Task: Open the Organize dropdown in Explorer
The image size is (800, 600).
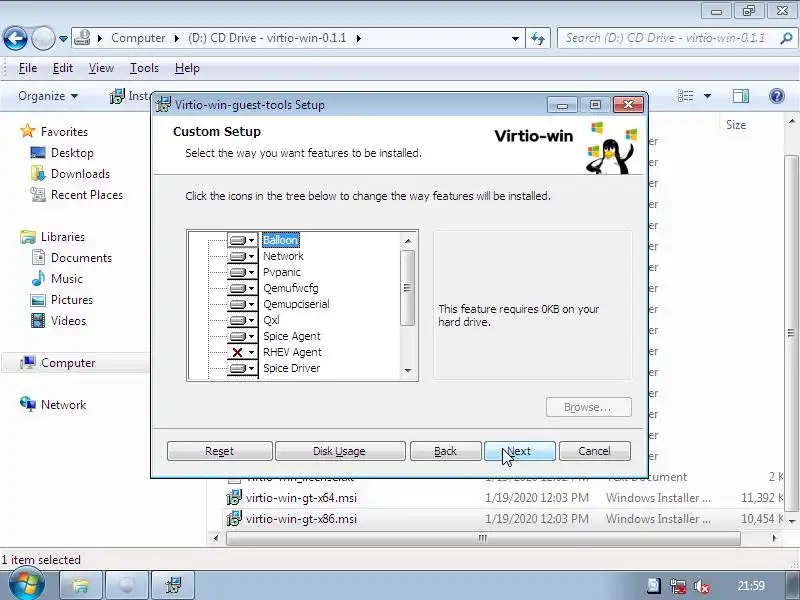Action: click(x=48, y=96)
